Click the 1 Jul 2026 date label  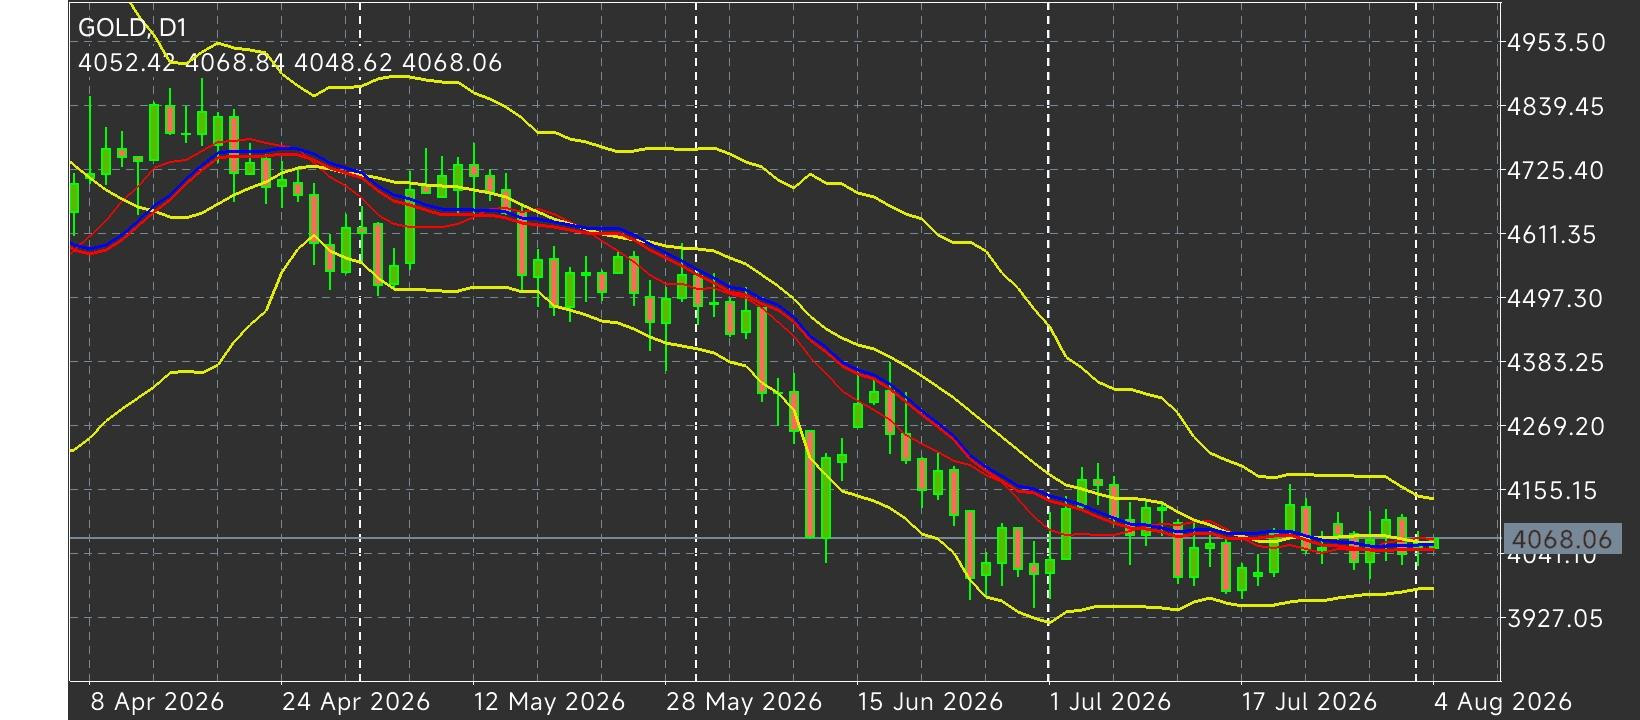(1110, 702)
